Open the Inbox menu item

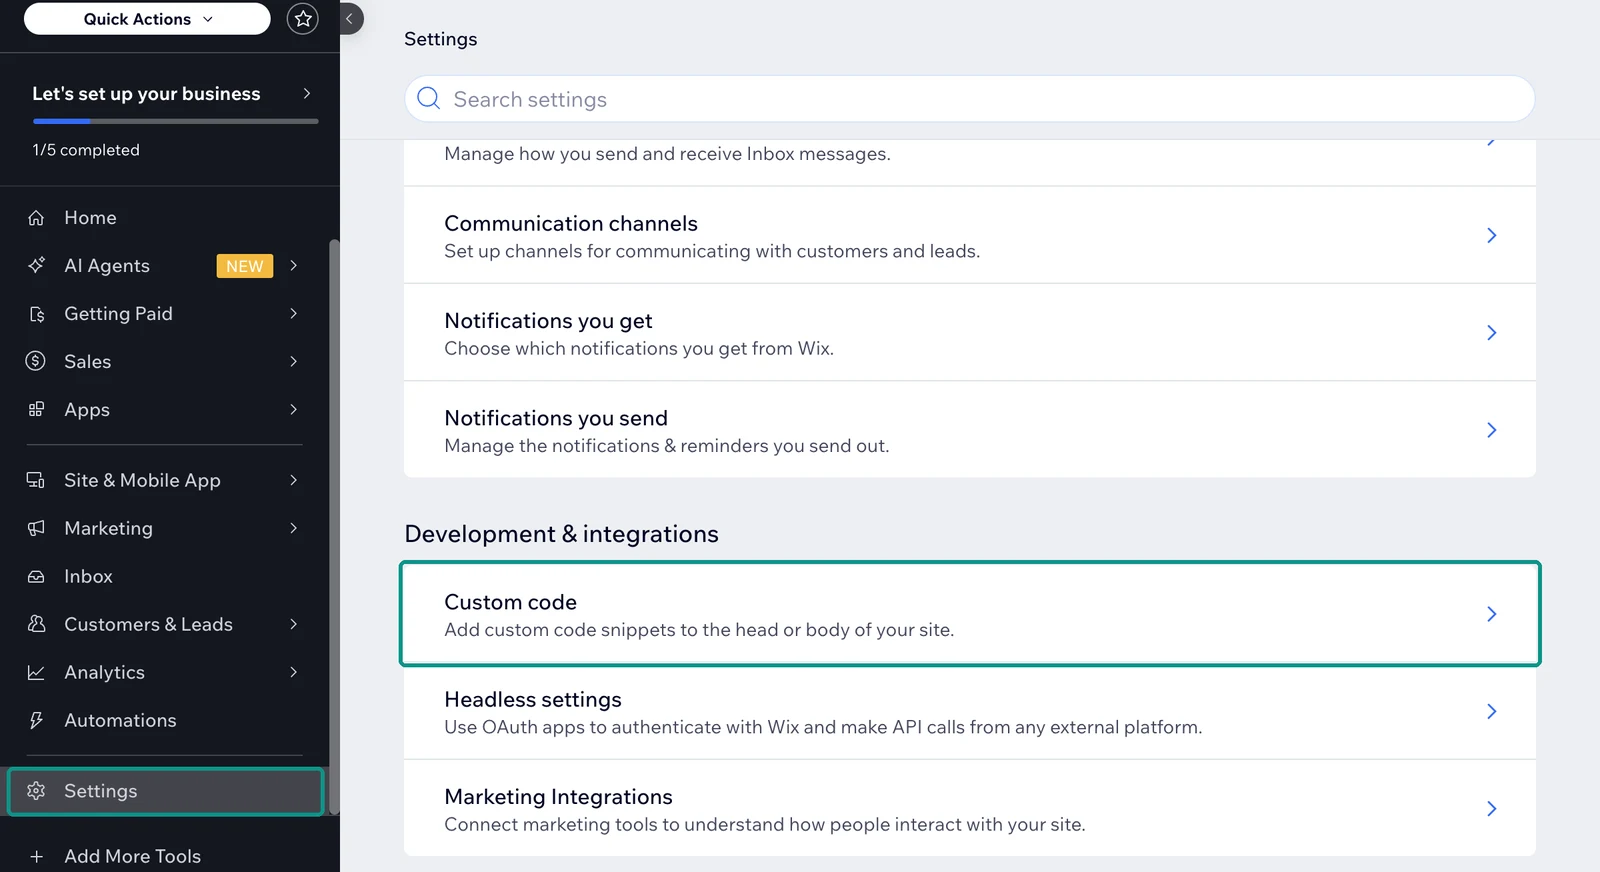click(x=165, y=577)
